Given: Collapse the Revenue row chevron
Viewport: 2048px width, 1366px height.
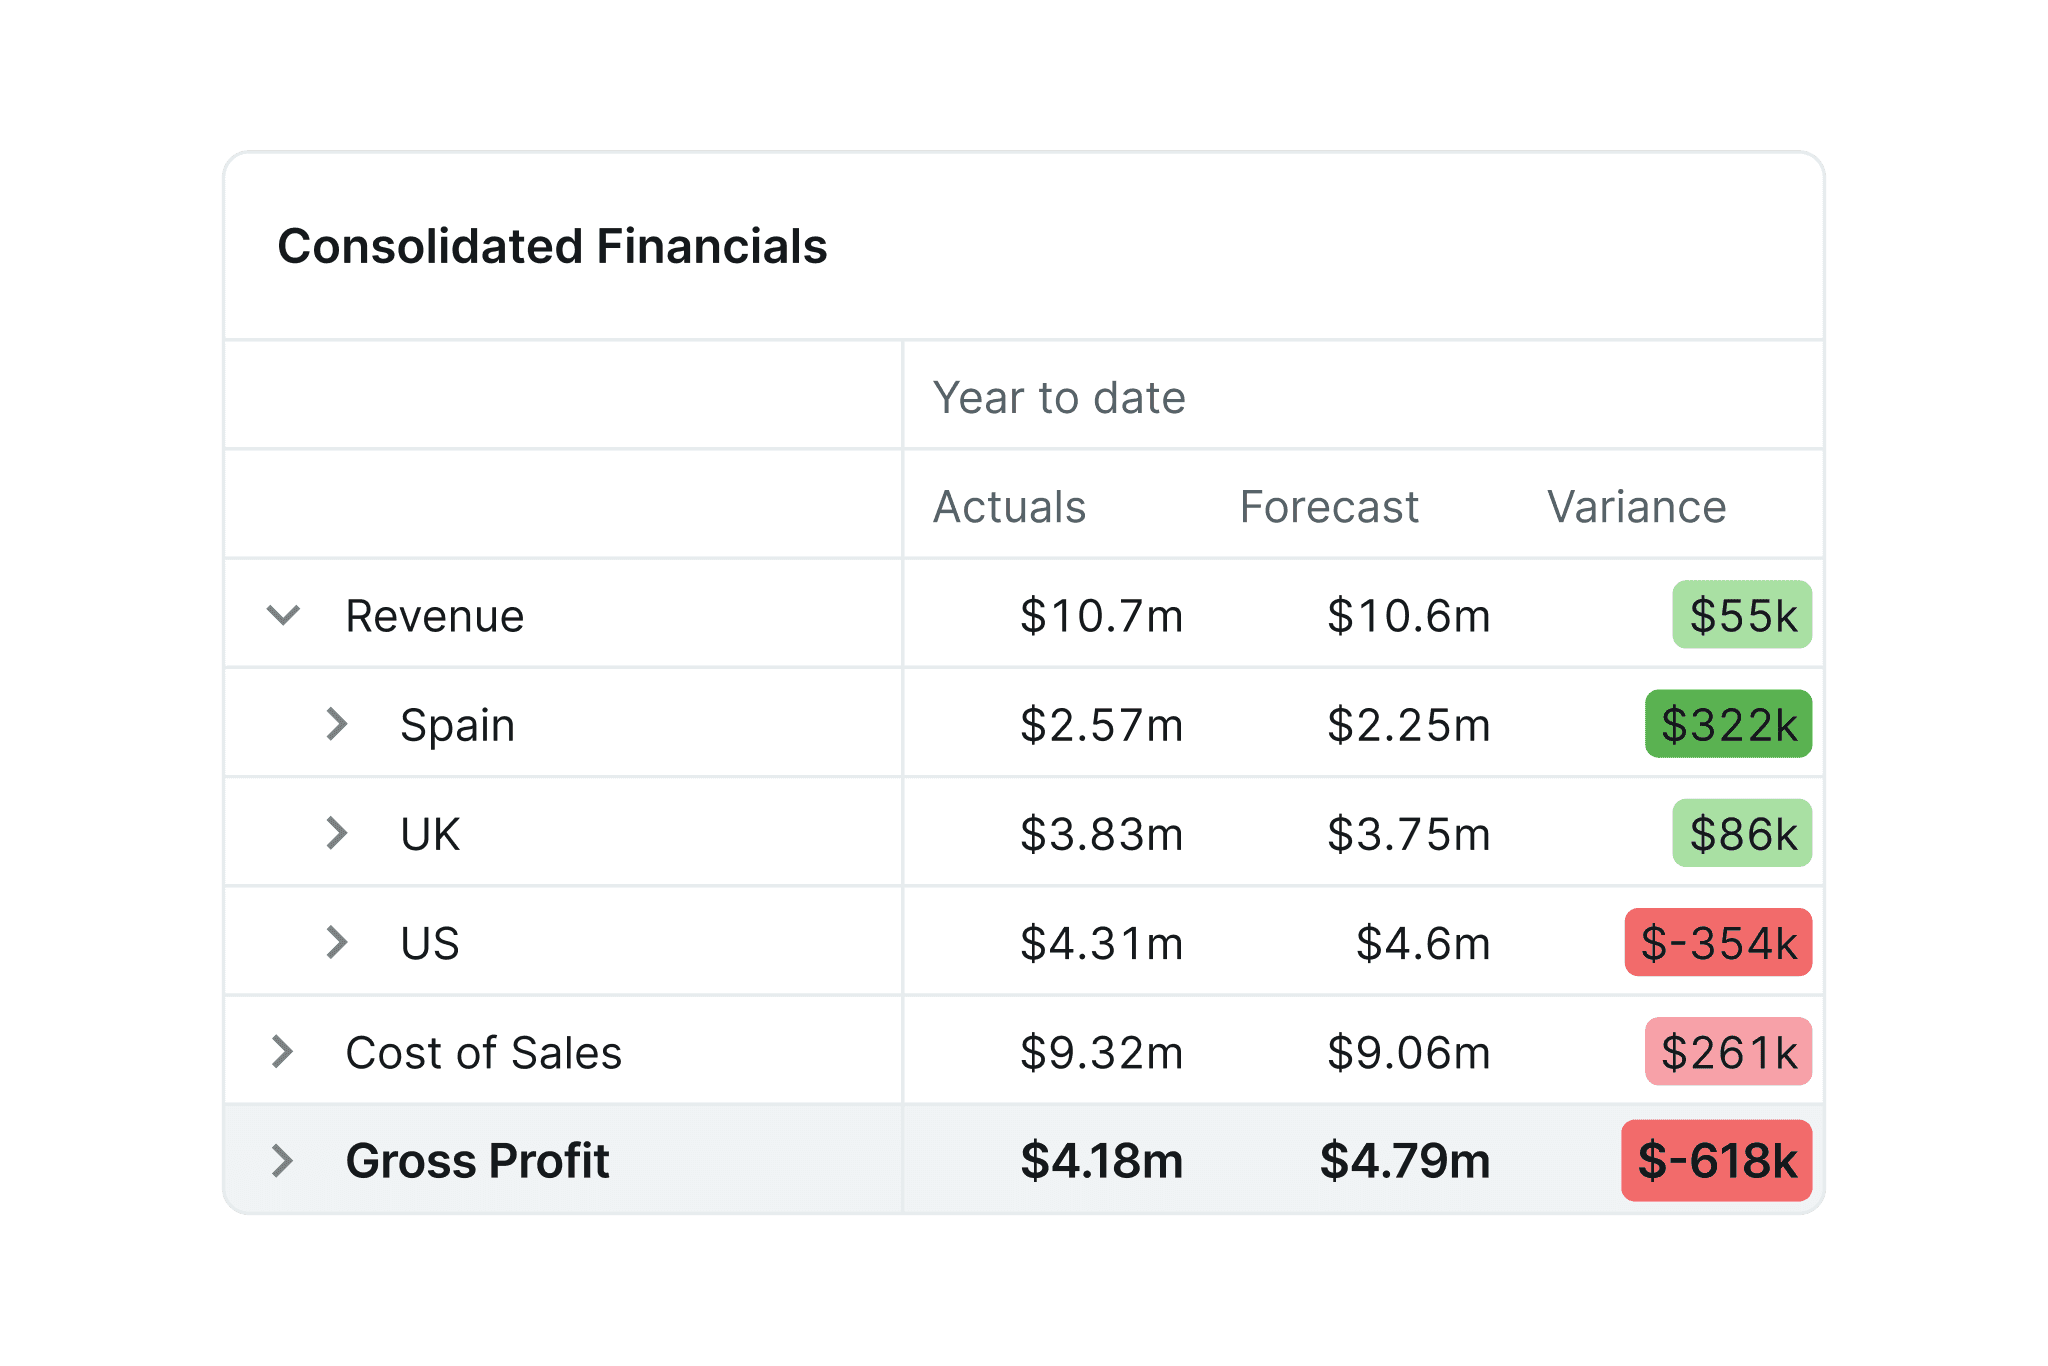Looking at the screenshot, I should [284, 615].
